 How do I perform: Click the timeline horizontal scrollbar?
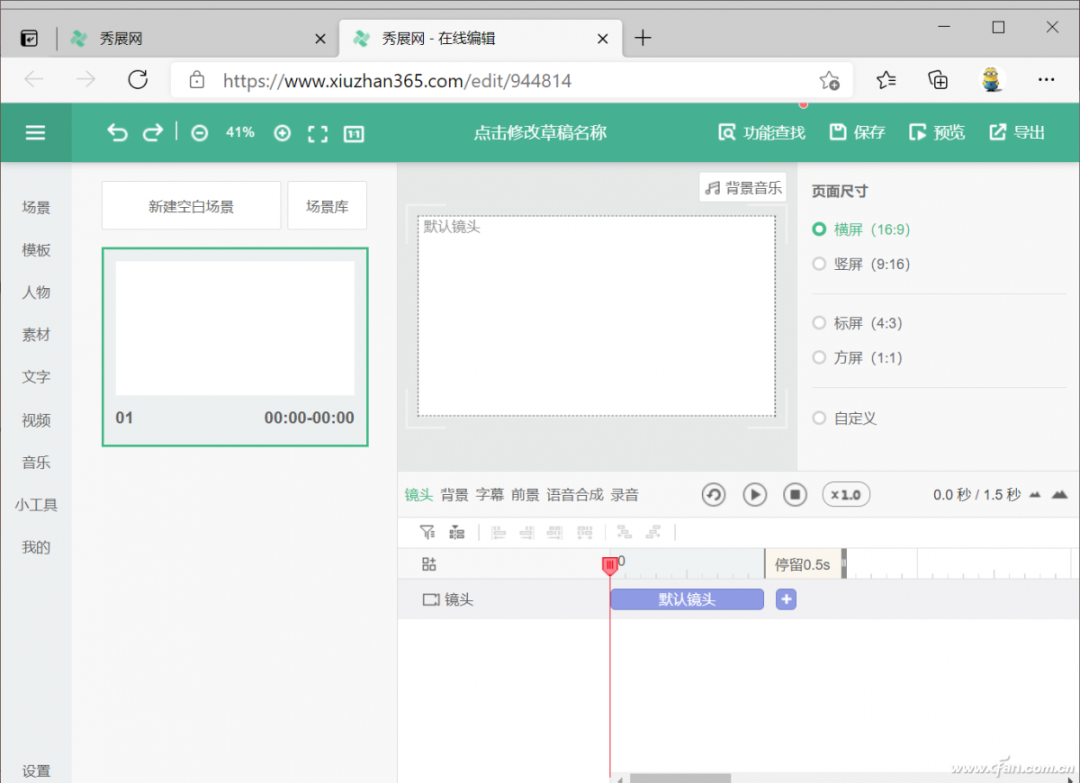coord(680,779)
